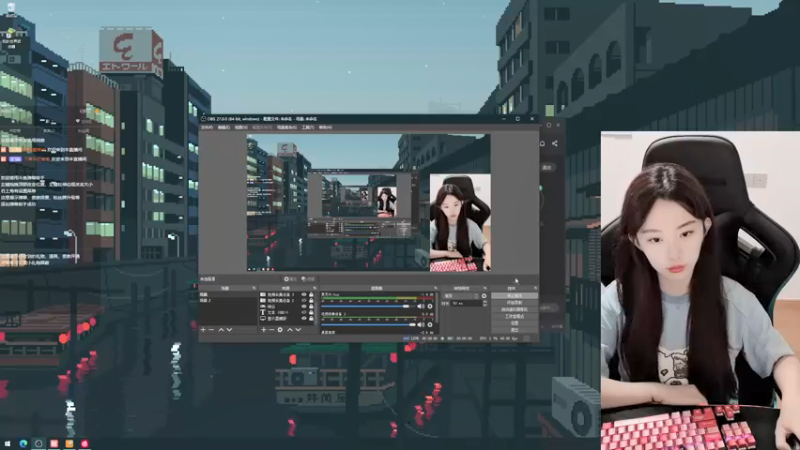This screenshot has height=450, width=800.
Task: Open Mic/Aux channel settings gear in mixer
Action: (430, 306)
